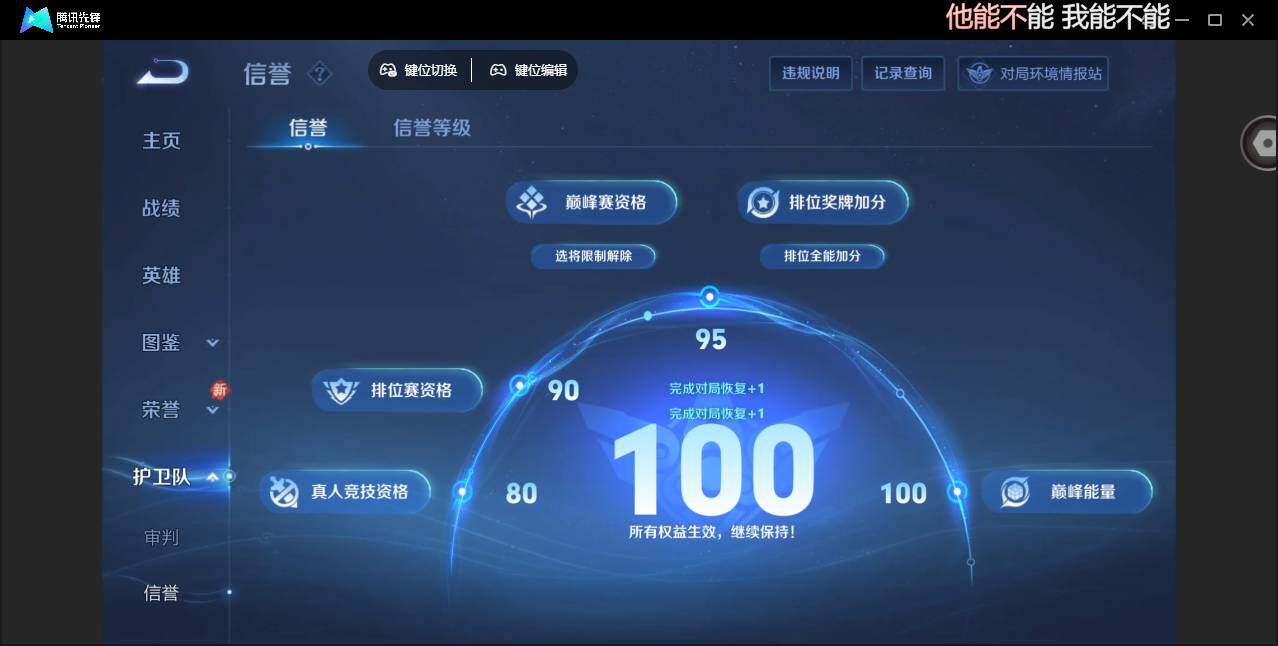Click the gamepad icon on 键位切换
The image size is (1278, 646).
click(388, 70)
